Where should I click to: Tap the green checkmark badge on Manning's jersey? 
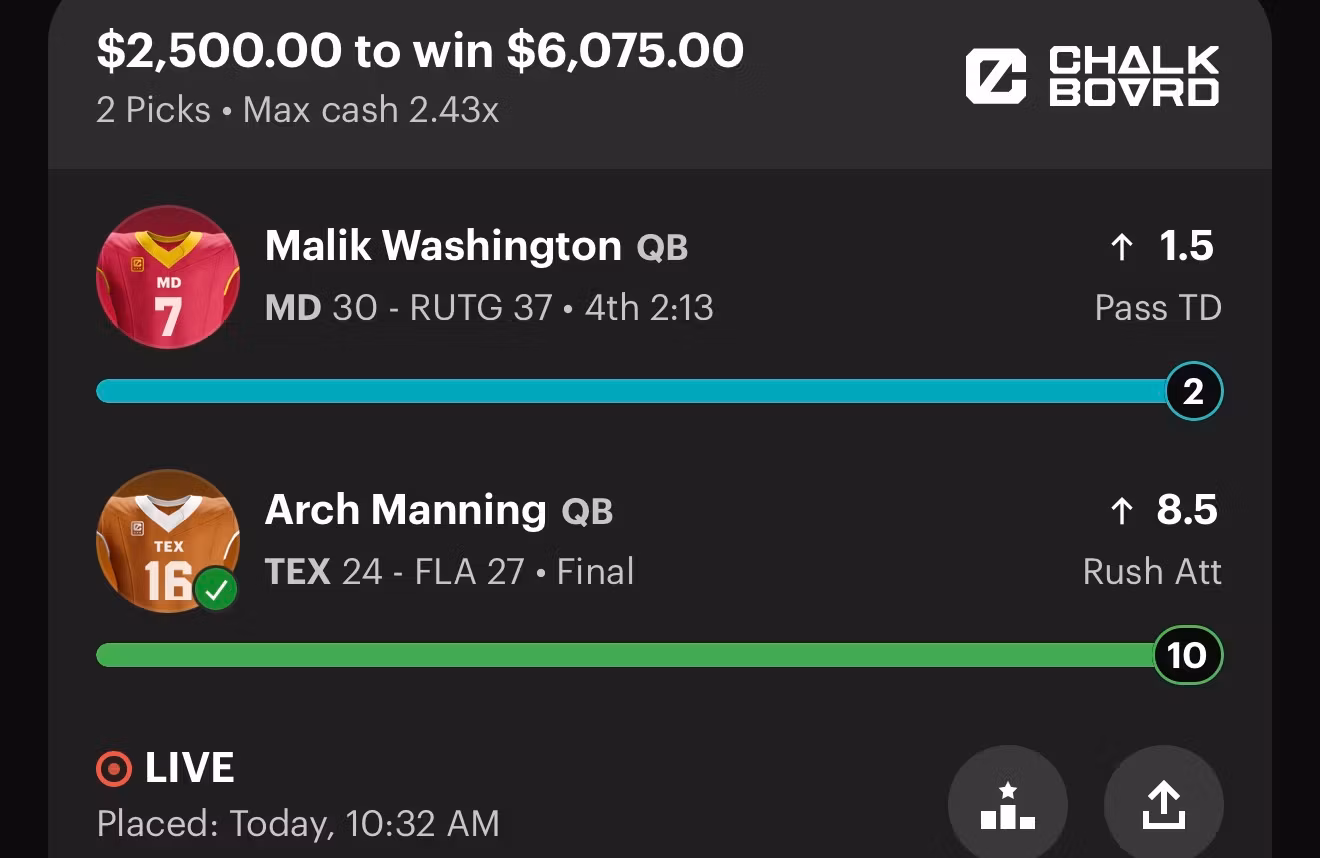coord(215,589)
